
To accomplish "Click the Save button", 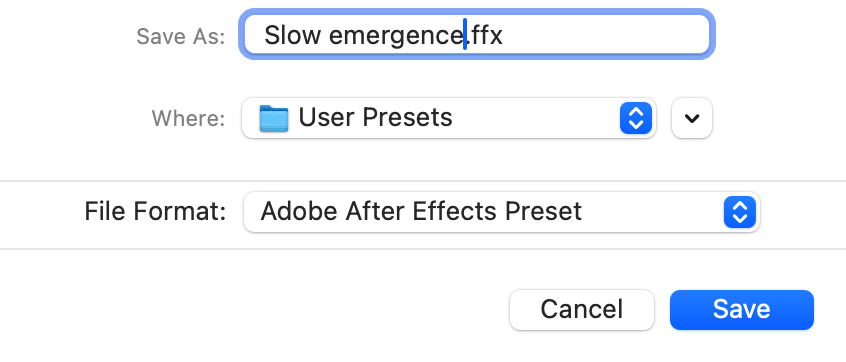I will 741,310.
